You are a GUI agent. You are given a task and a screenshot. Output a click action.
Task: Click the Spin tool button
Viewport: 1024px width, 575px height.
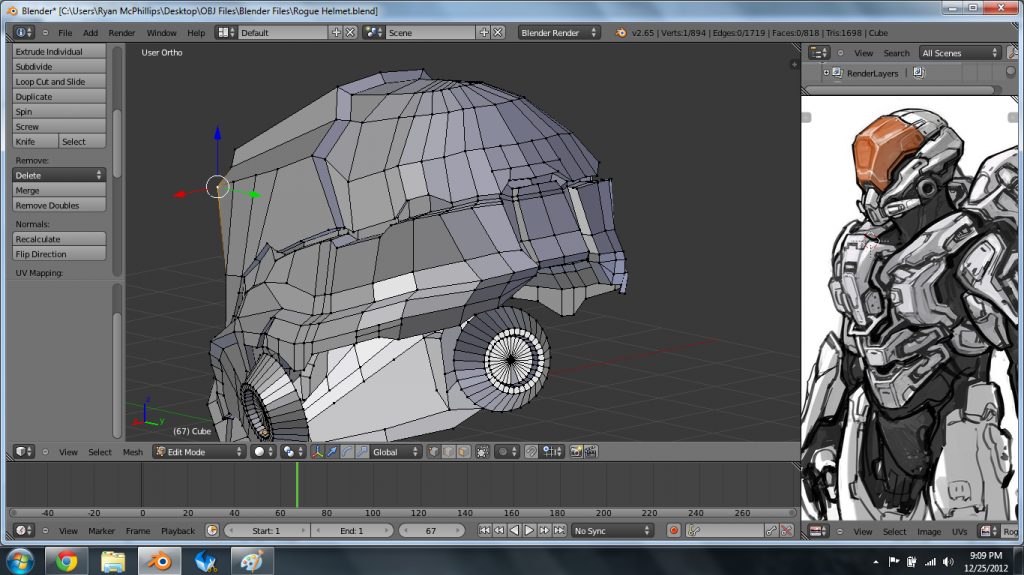click(59, 112)
